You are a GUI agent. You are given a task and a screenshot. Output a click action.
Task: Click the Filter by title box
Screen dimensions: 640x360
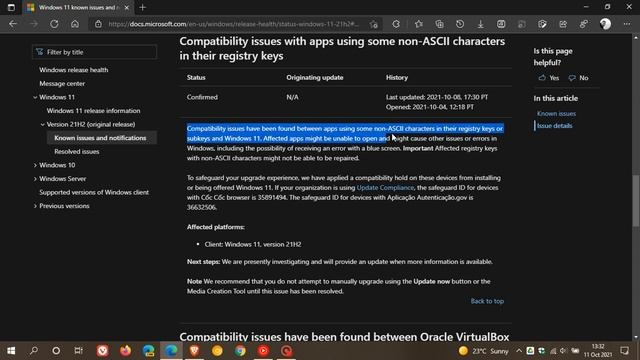pyautogui.click(x=94, y=52)
